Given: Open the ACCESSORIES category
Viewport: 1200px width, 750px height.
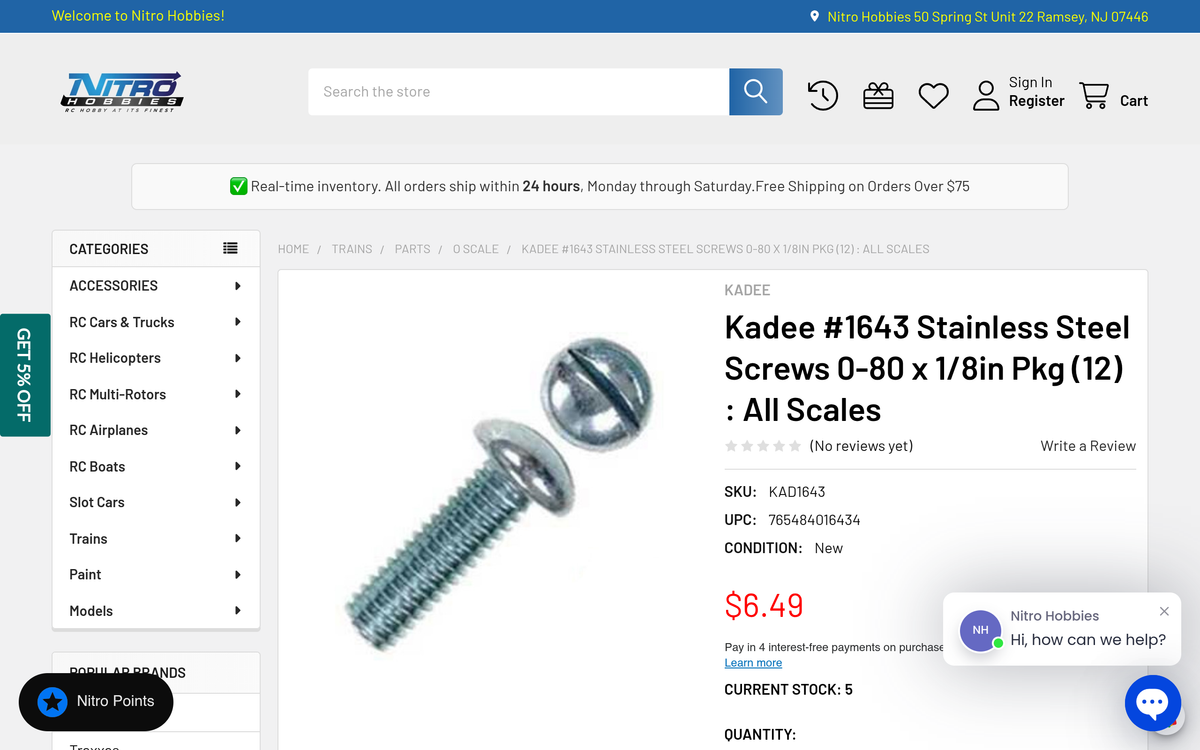Looking at the screenshot, I should [113, 286].
